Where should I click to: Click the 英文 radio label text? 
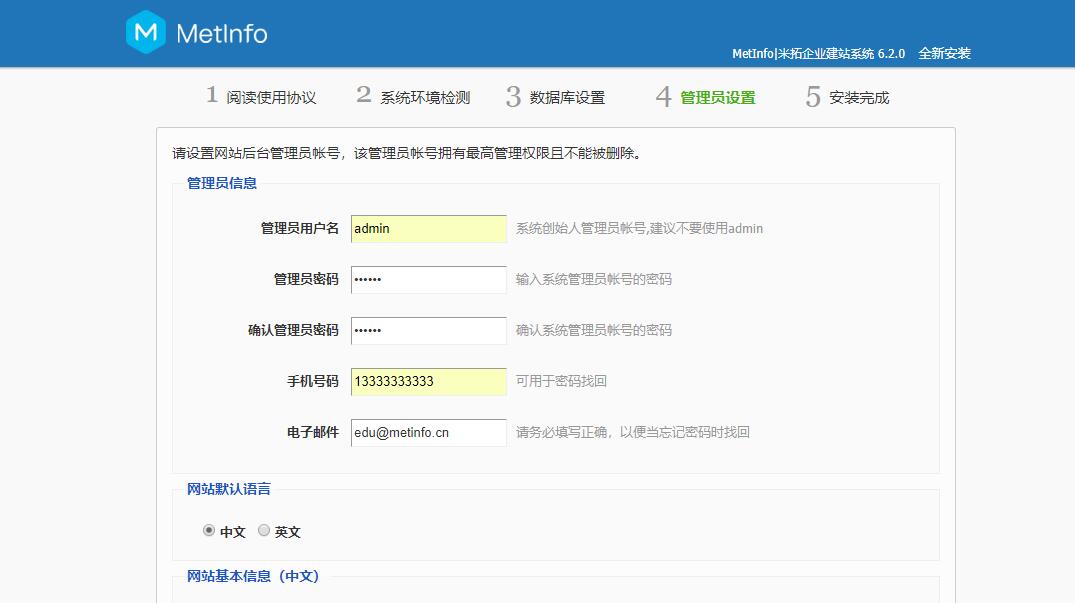287,532
